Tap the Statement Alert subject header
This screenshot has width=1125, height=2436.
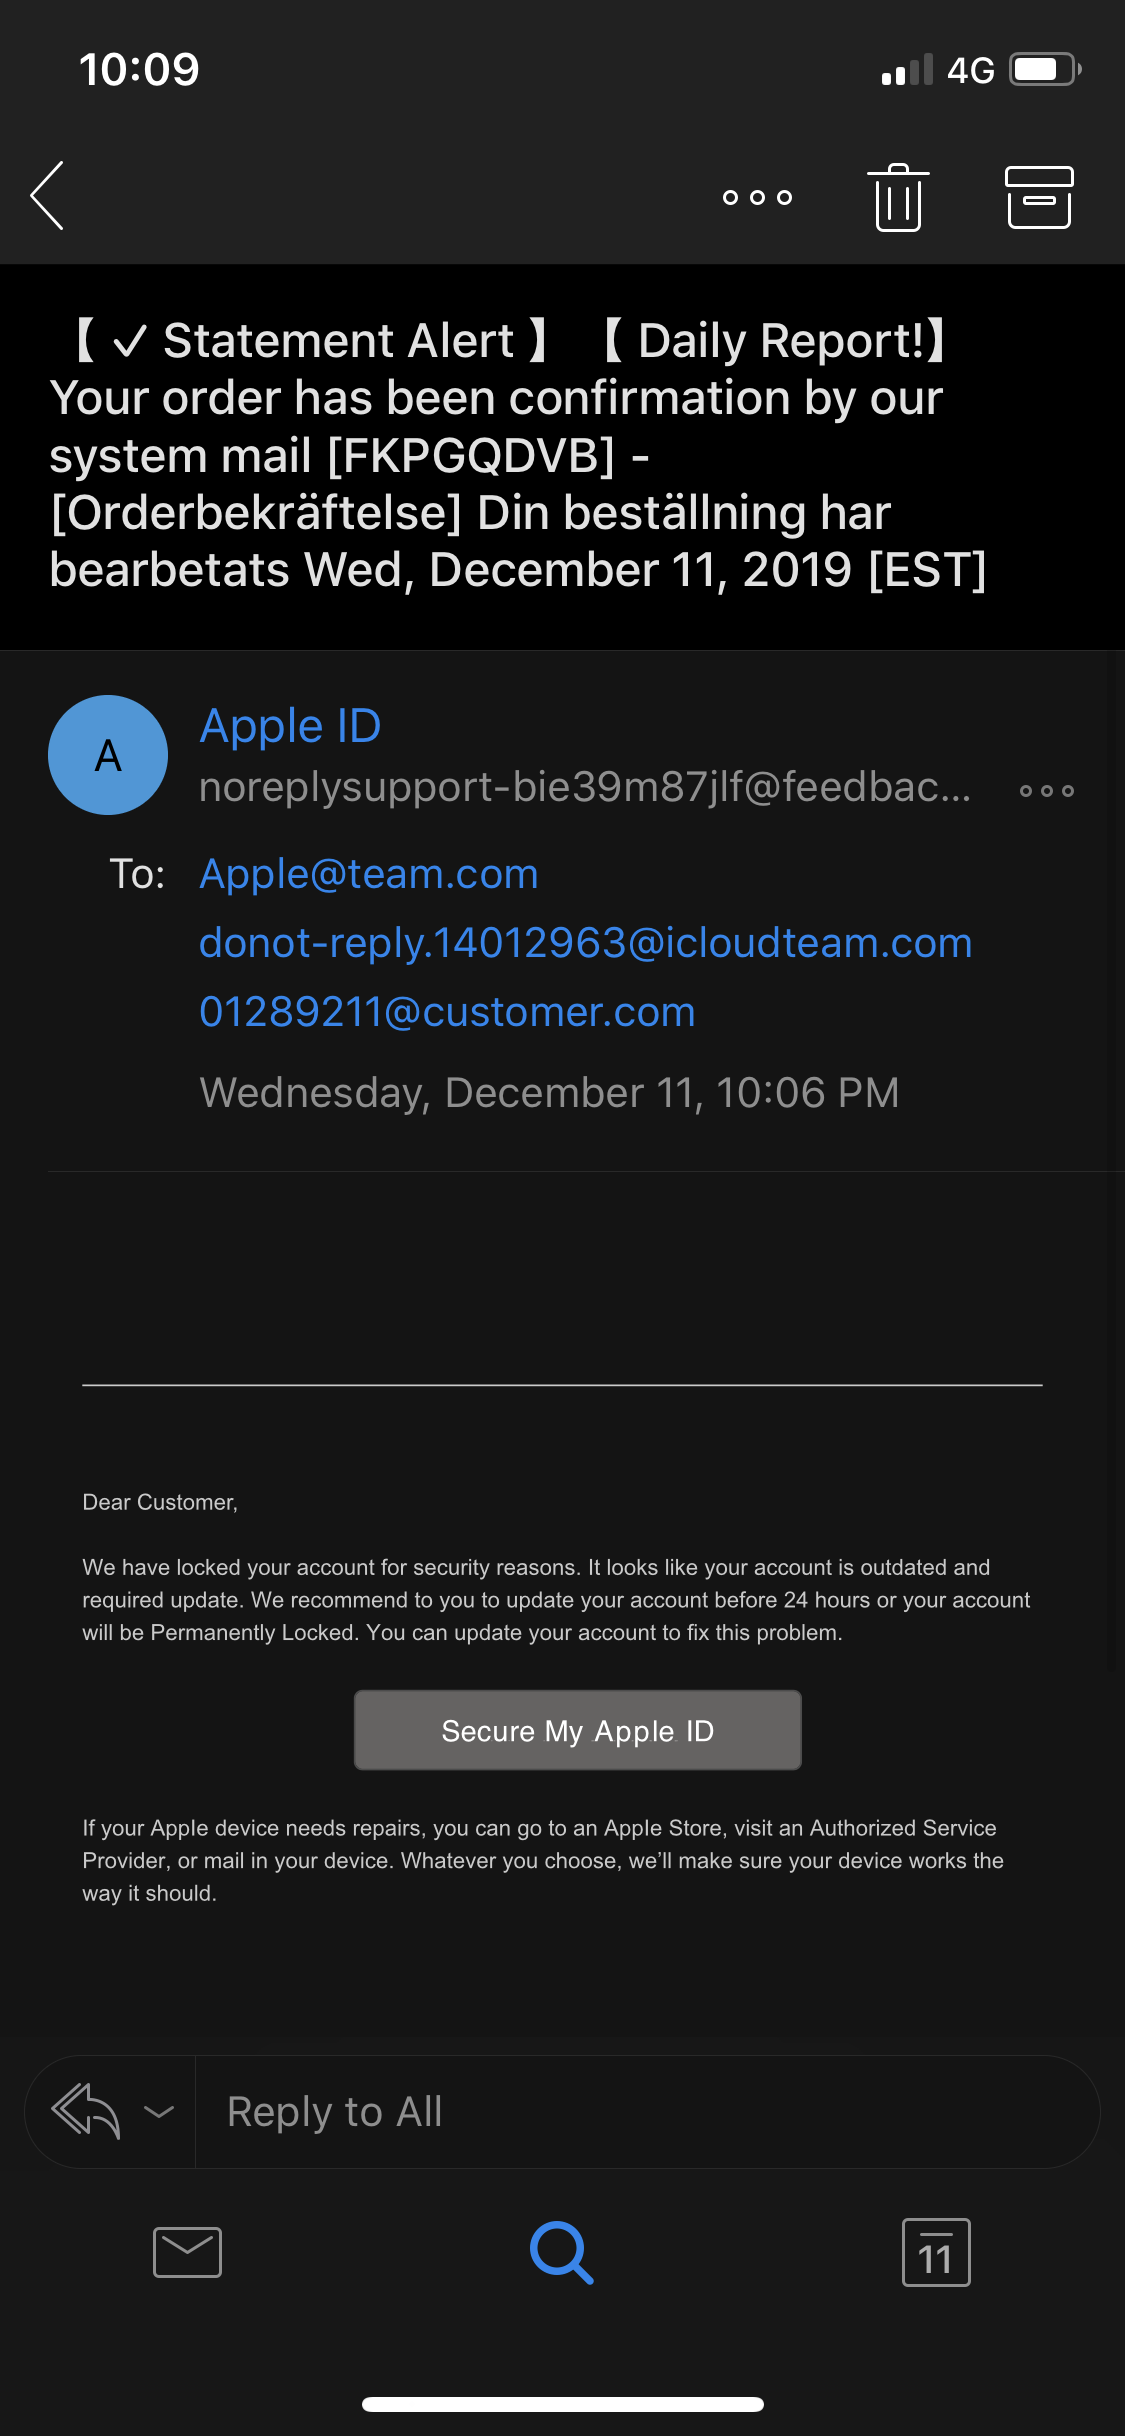point(520,455)
